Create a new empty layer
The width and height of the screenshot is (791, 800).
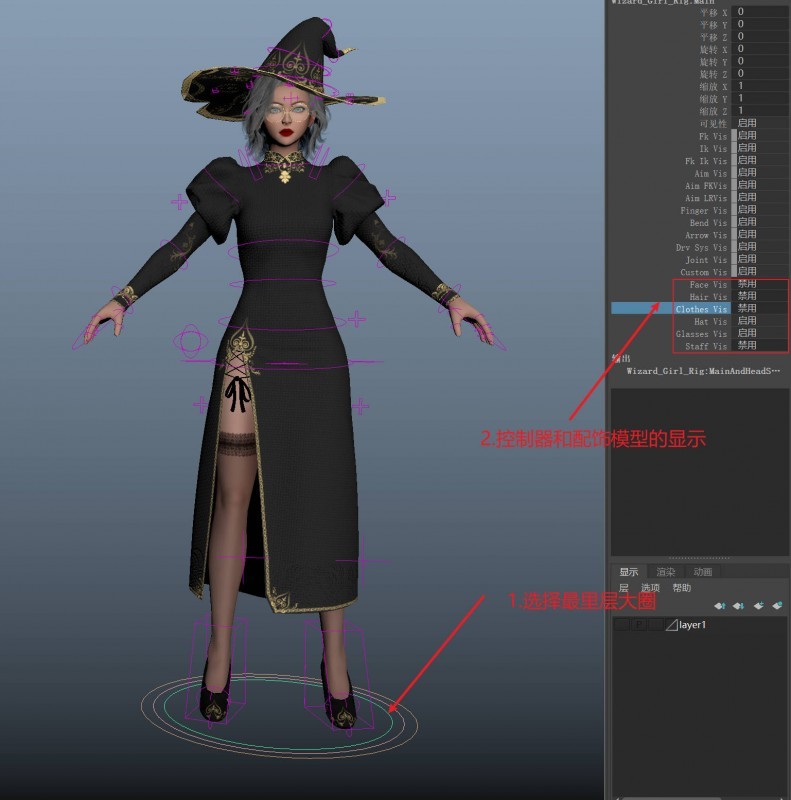(758, 606)
